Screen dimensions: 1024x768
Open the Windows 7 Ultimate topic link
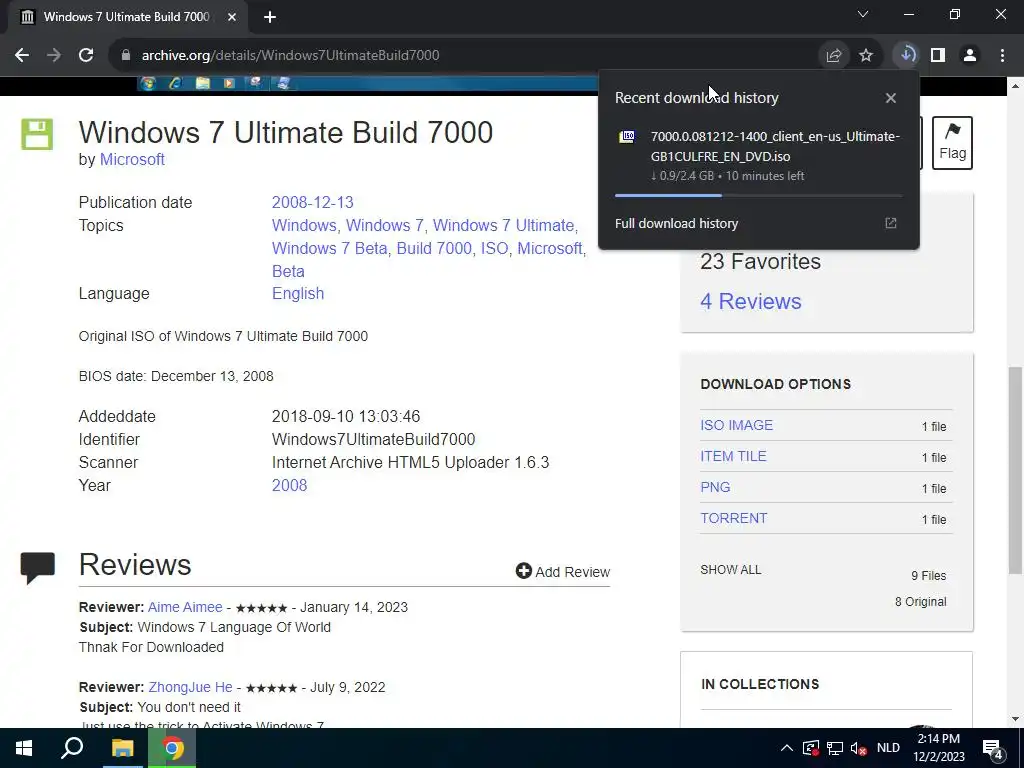pos(504,225)
